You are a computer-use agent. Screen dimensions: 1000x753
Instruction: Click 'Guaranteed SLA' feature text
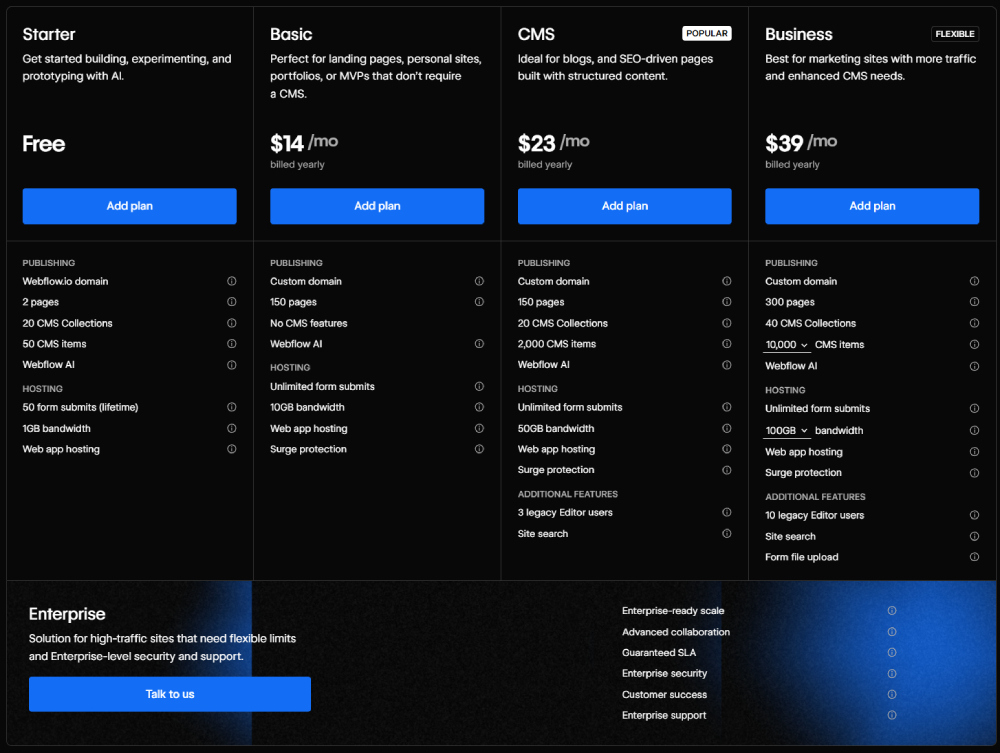point(659,653)
